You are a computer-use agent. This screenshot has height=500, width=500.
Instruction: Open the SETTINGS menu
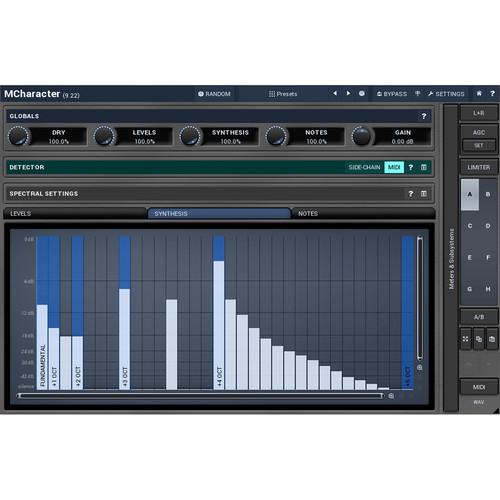click(446, 94)
